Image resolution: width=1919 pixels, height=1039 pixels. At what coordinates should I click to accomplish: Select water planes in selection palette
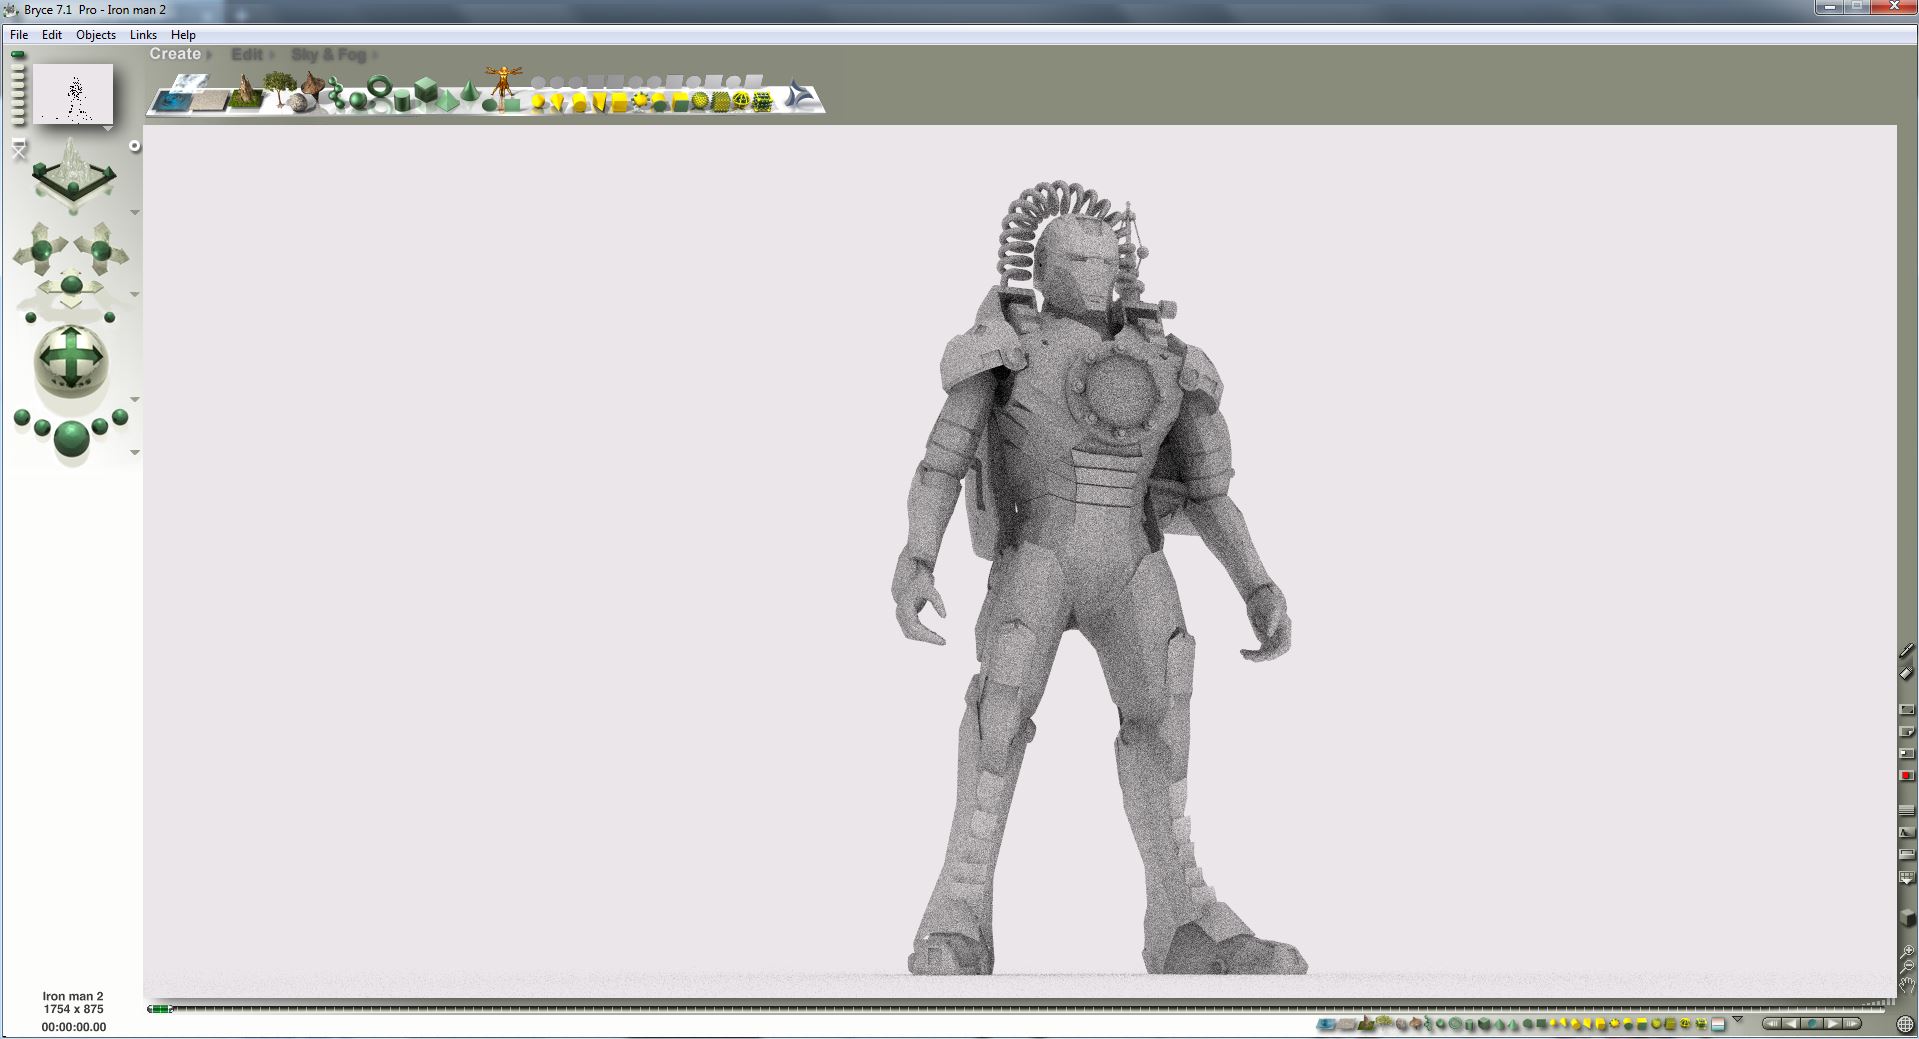point(1326,1024)
